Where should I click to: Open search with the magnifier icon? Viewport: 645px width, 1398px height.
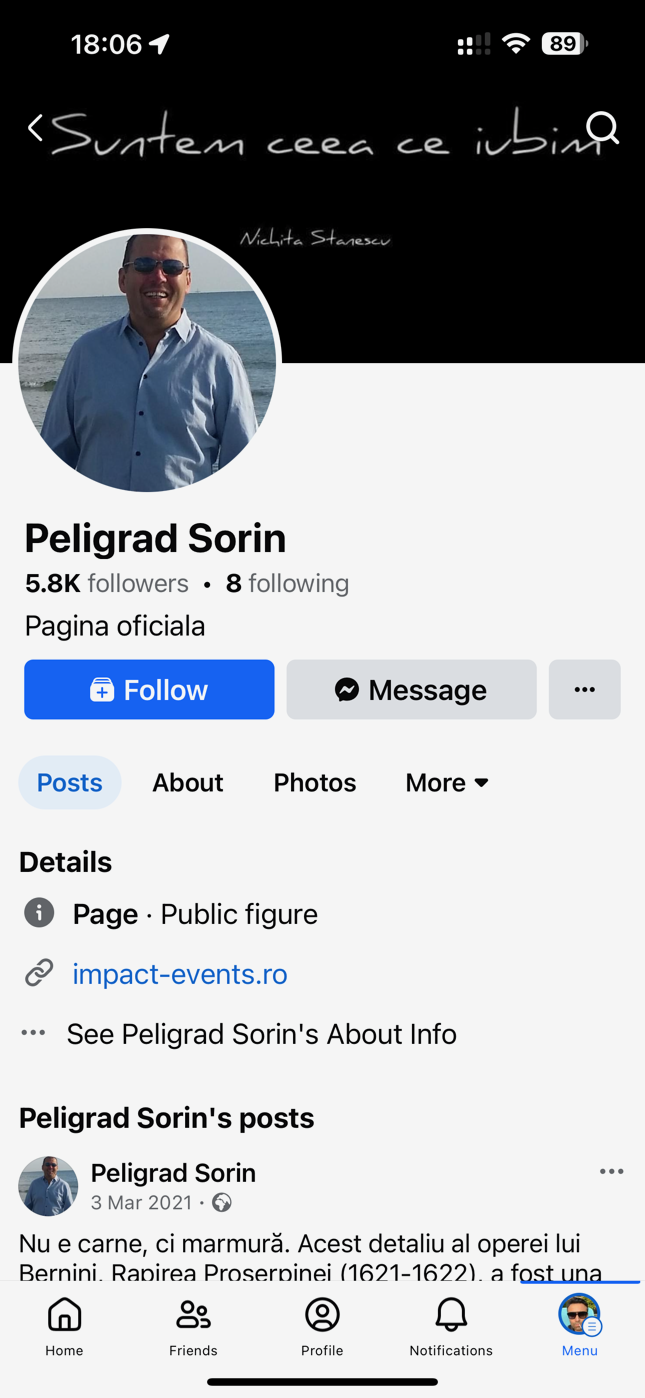603,128
